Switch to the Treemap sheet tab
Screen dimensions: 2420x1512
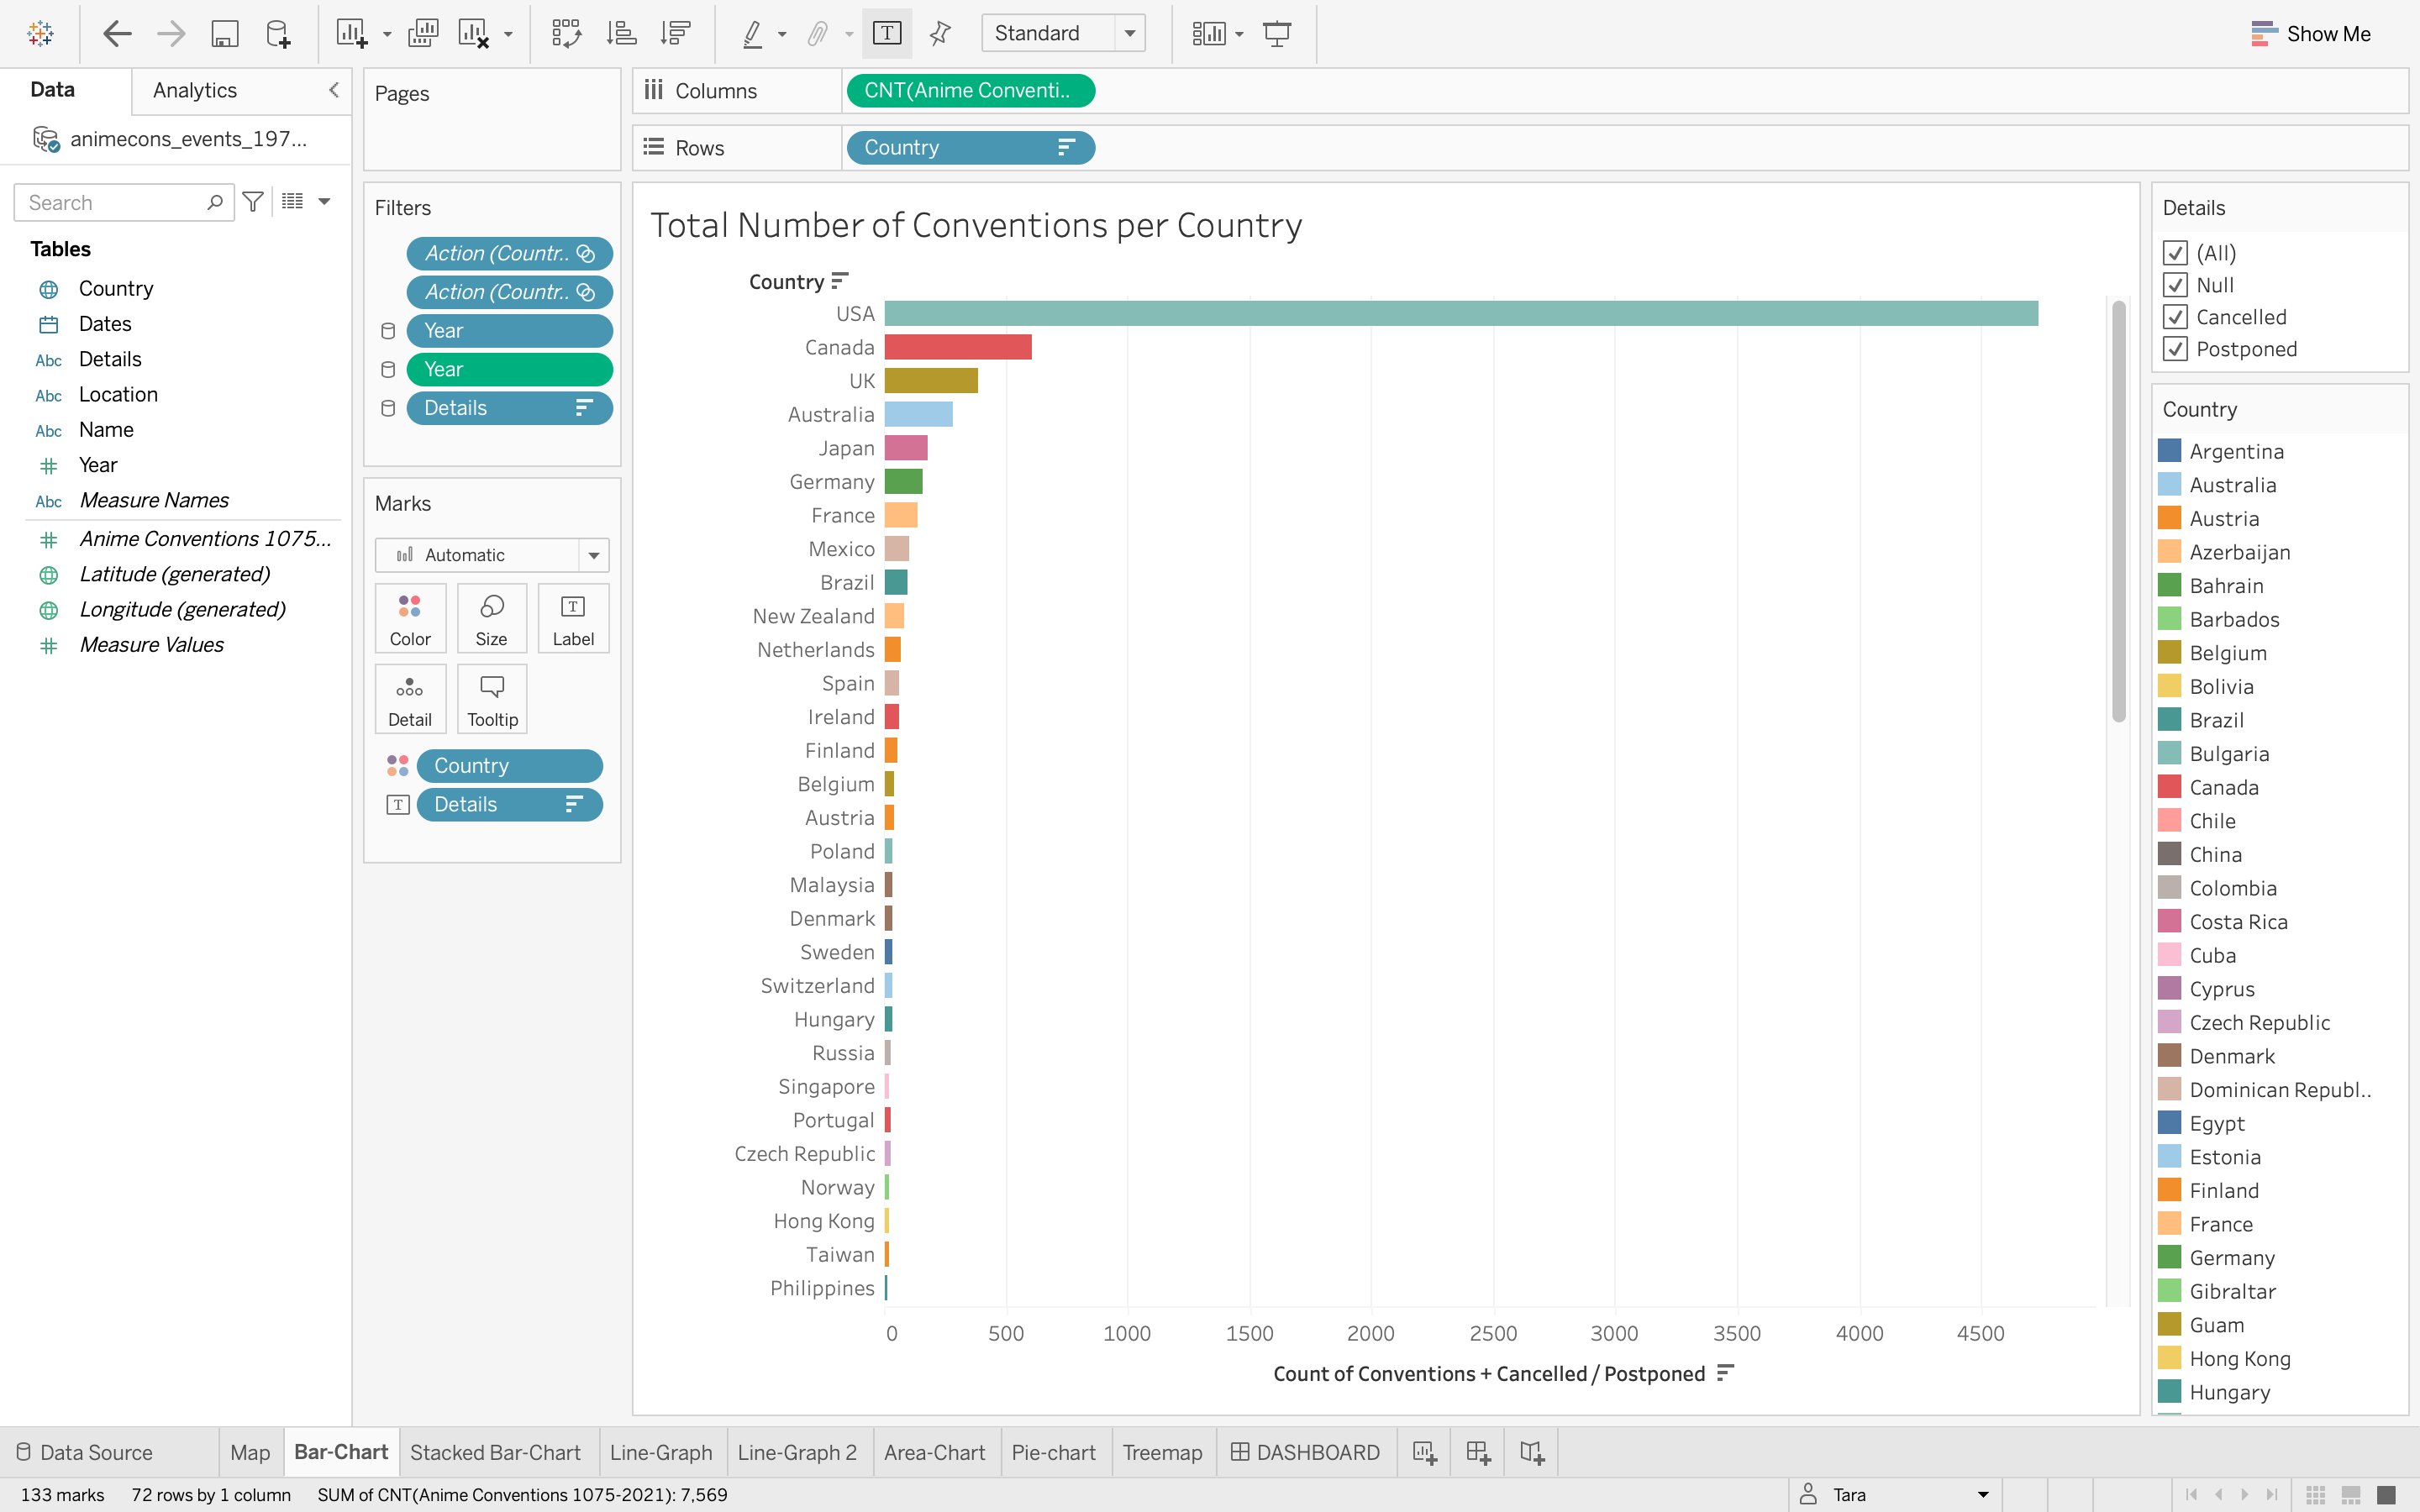point(1161,1452)
